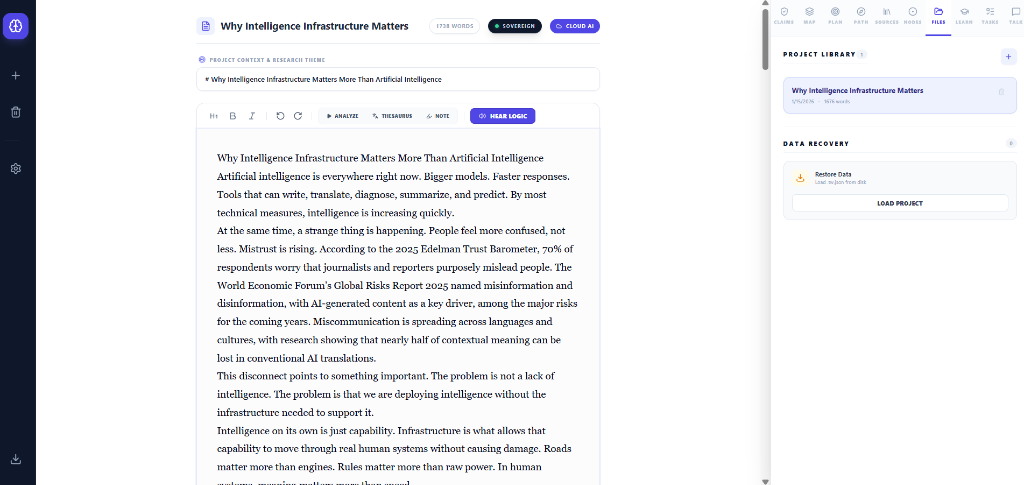Image resolution: width=1024 pixels, height=485 pixels.
Task: Click the Note button
Action: click(x=438, y=116)
